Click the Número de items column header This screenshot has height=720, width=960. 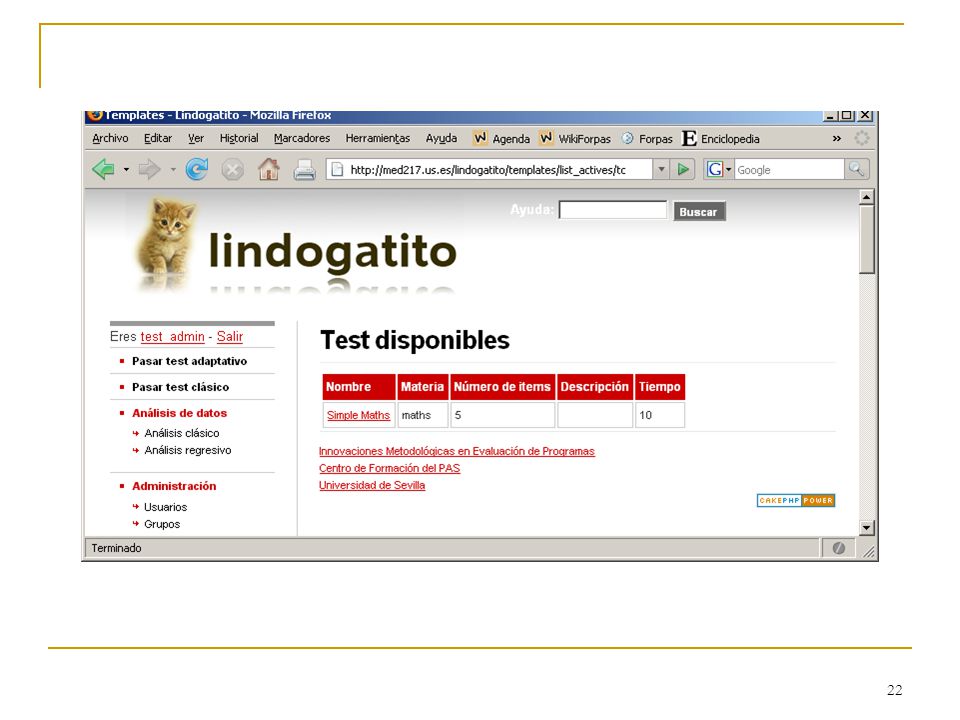coord(502,387)
